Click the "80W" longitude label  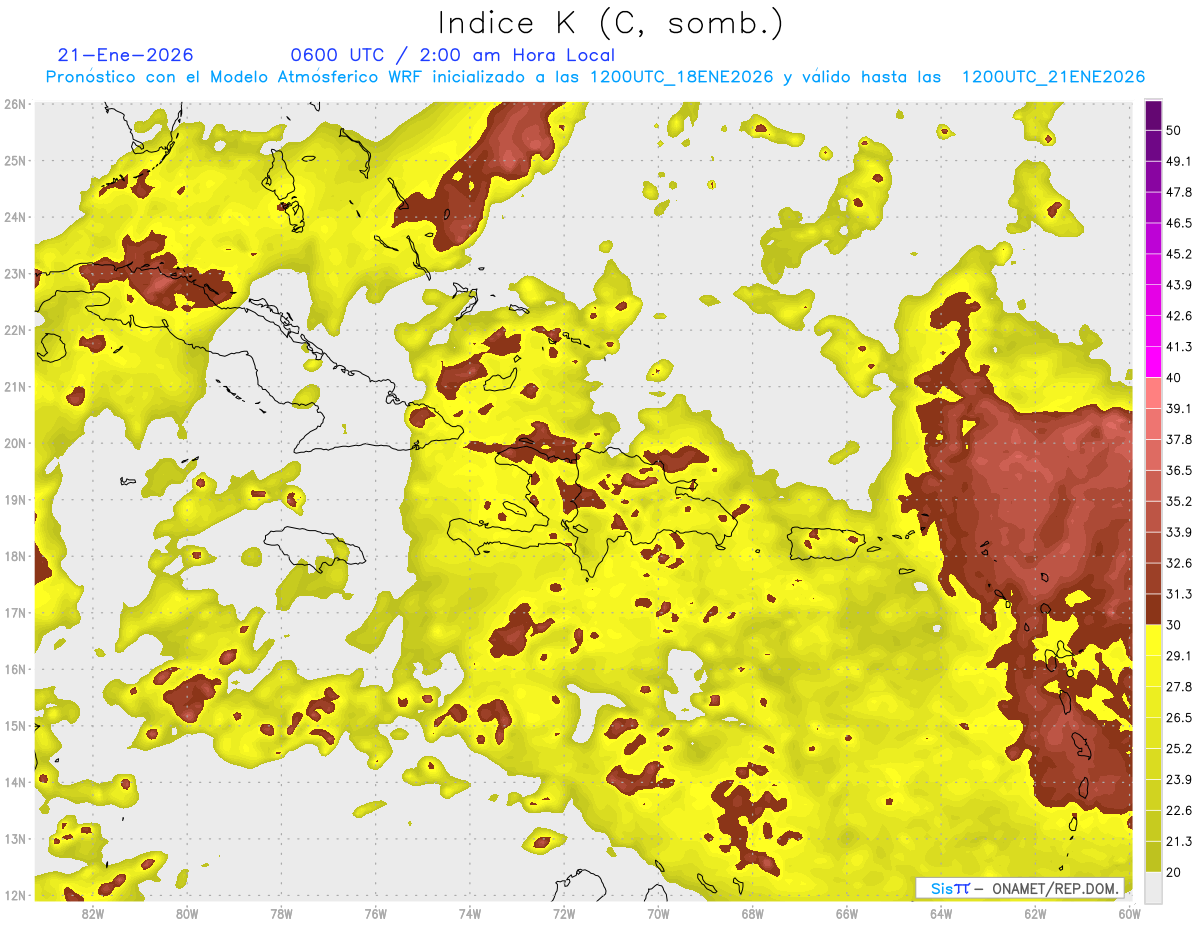pos(186,913)
